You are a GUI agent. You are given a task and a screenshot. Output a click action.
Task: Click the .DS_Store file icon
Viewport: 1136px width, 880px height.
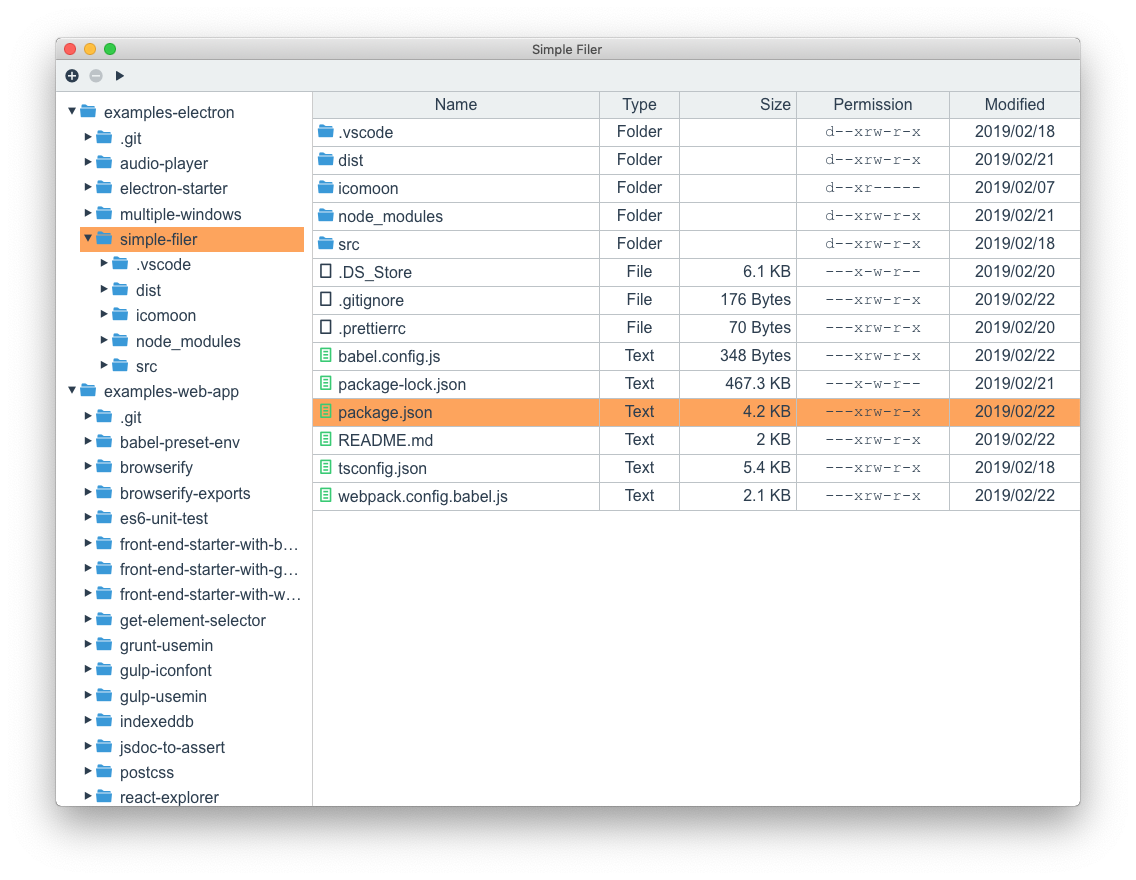pyautogui.click(x=326, y=271)
